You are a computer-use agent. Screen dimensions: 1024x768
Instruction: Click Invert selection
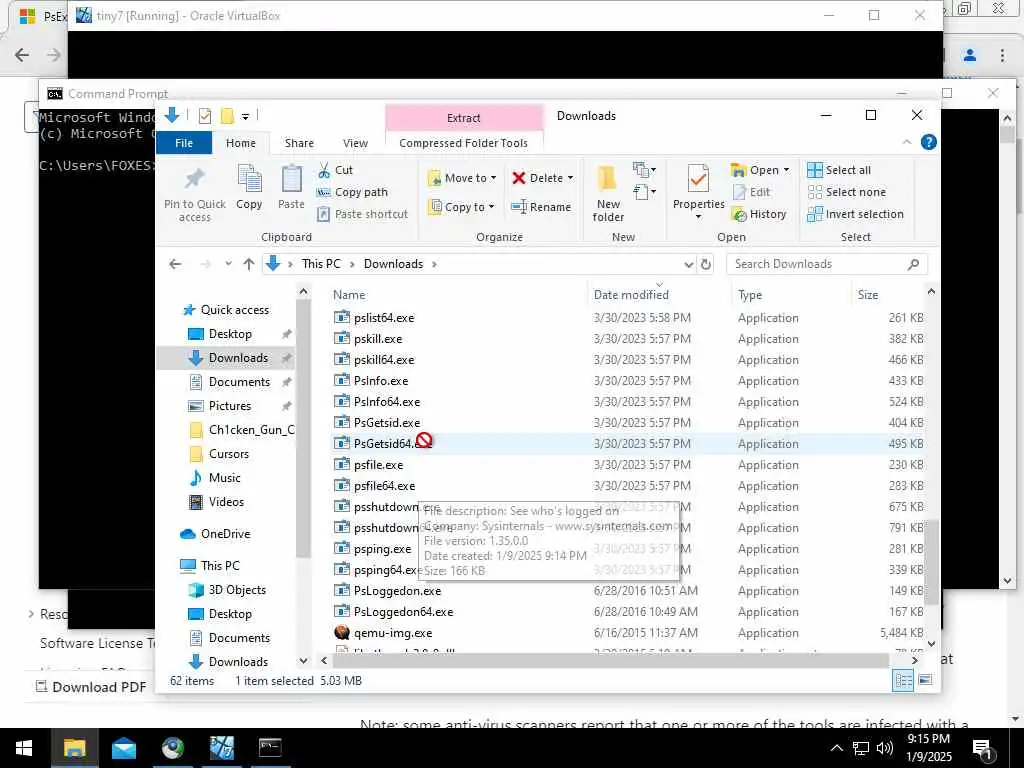pyautogui.click(x=856, y=214)
